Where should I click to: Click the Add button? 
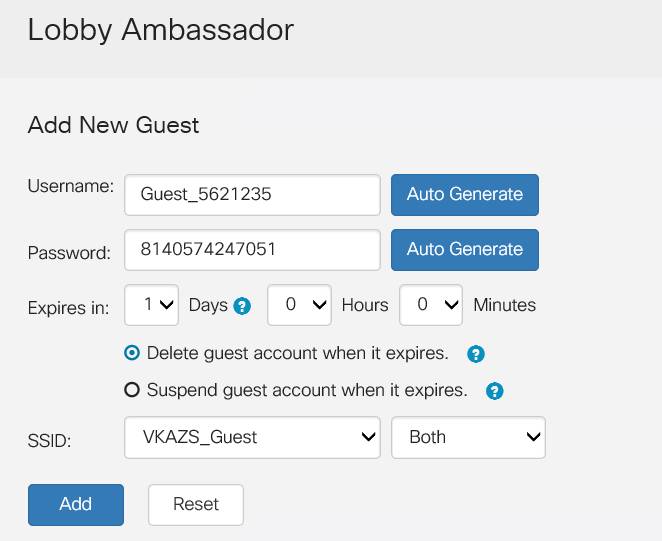click(76, 505)
